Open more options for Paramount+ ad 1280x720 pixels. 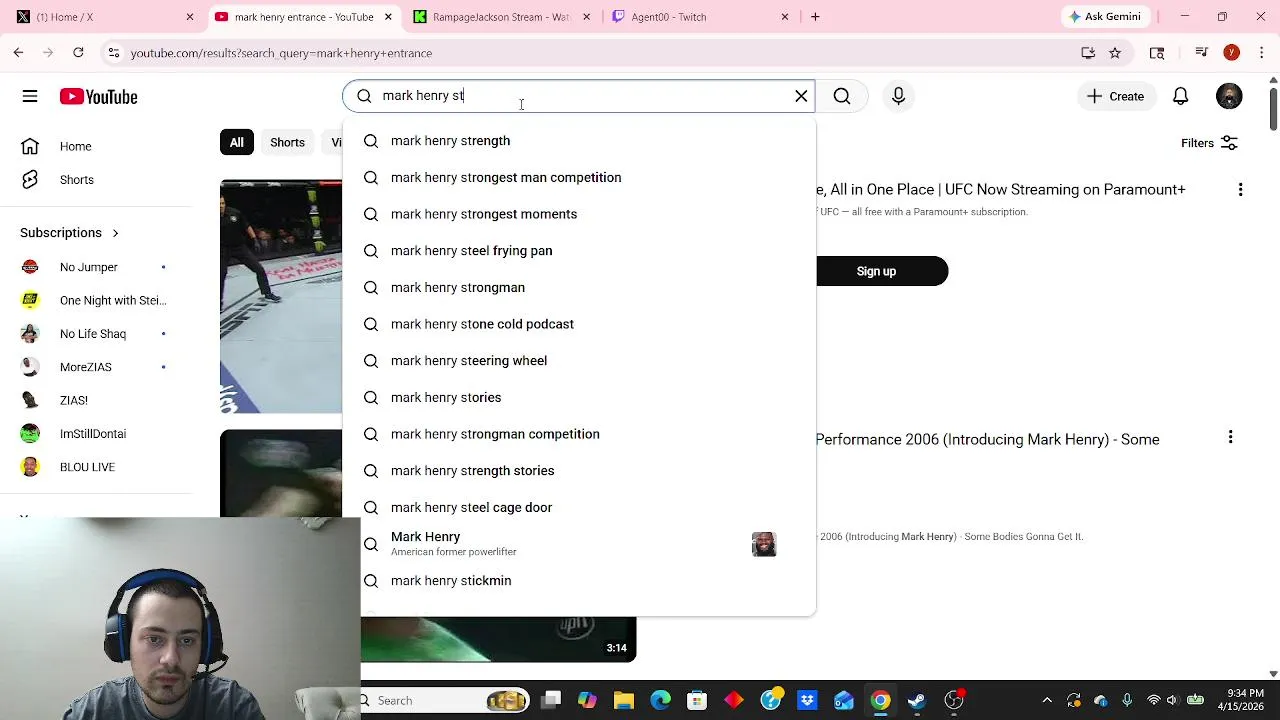tap(1240, 190)
